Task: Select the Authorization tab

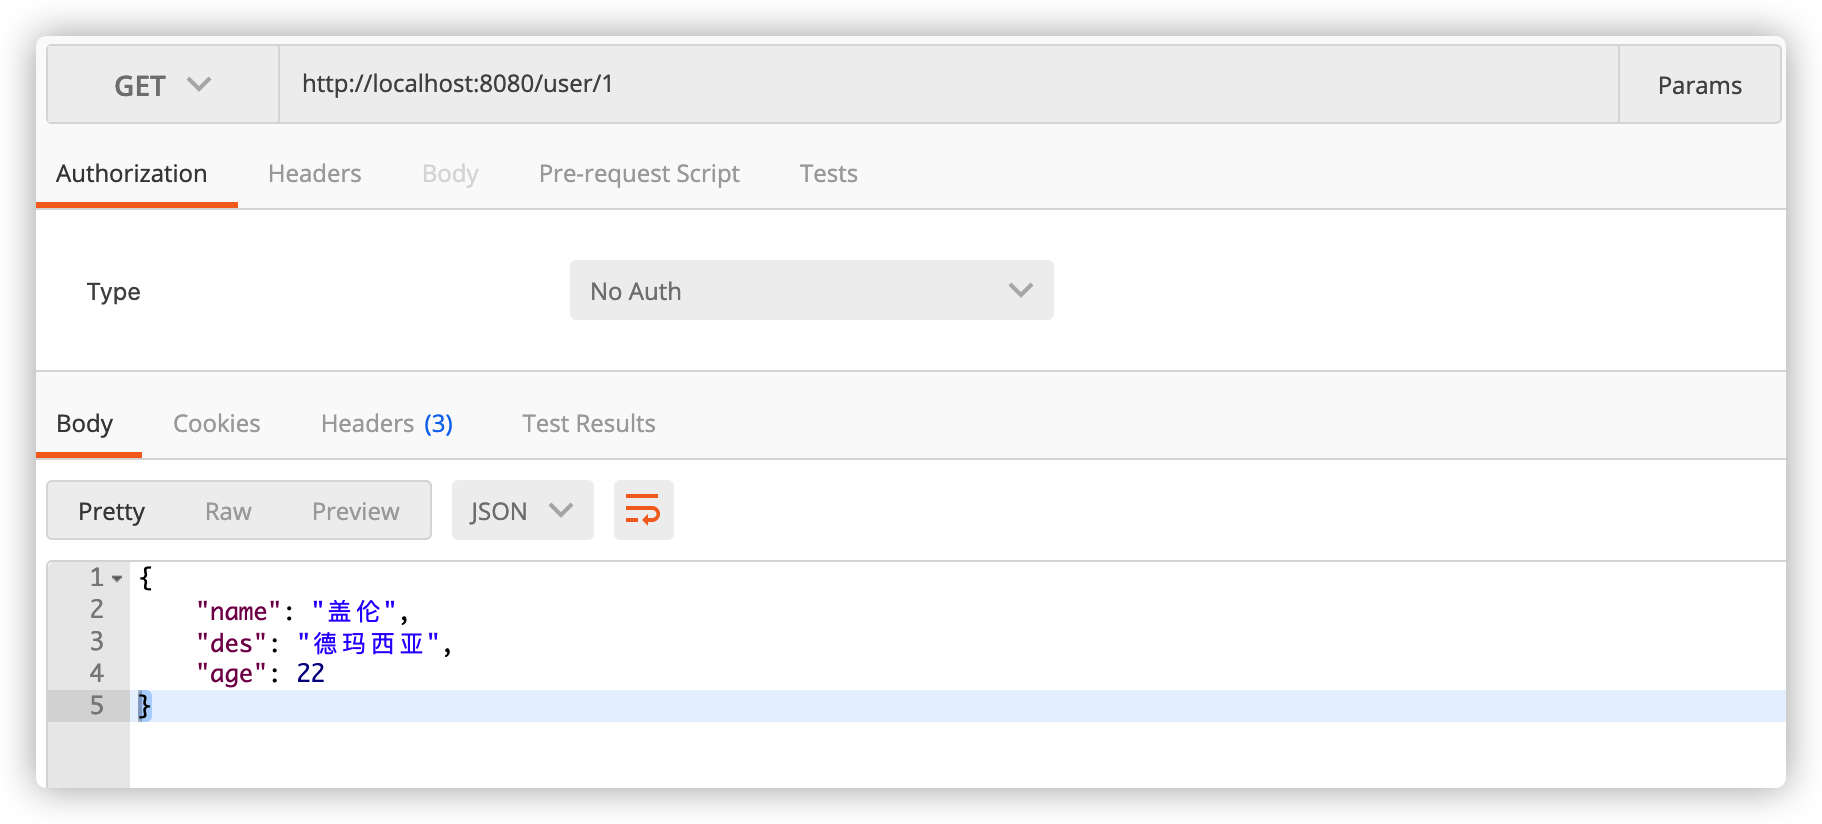Action: coord(132,174)
